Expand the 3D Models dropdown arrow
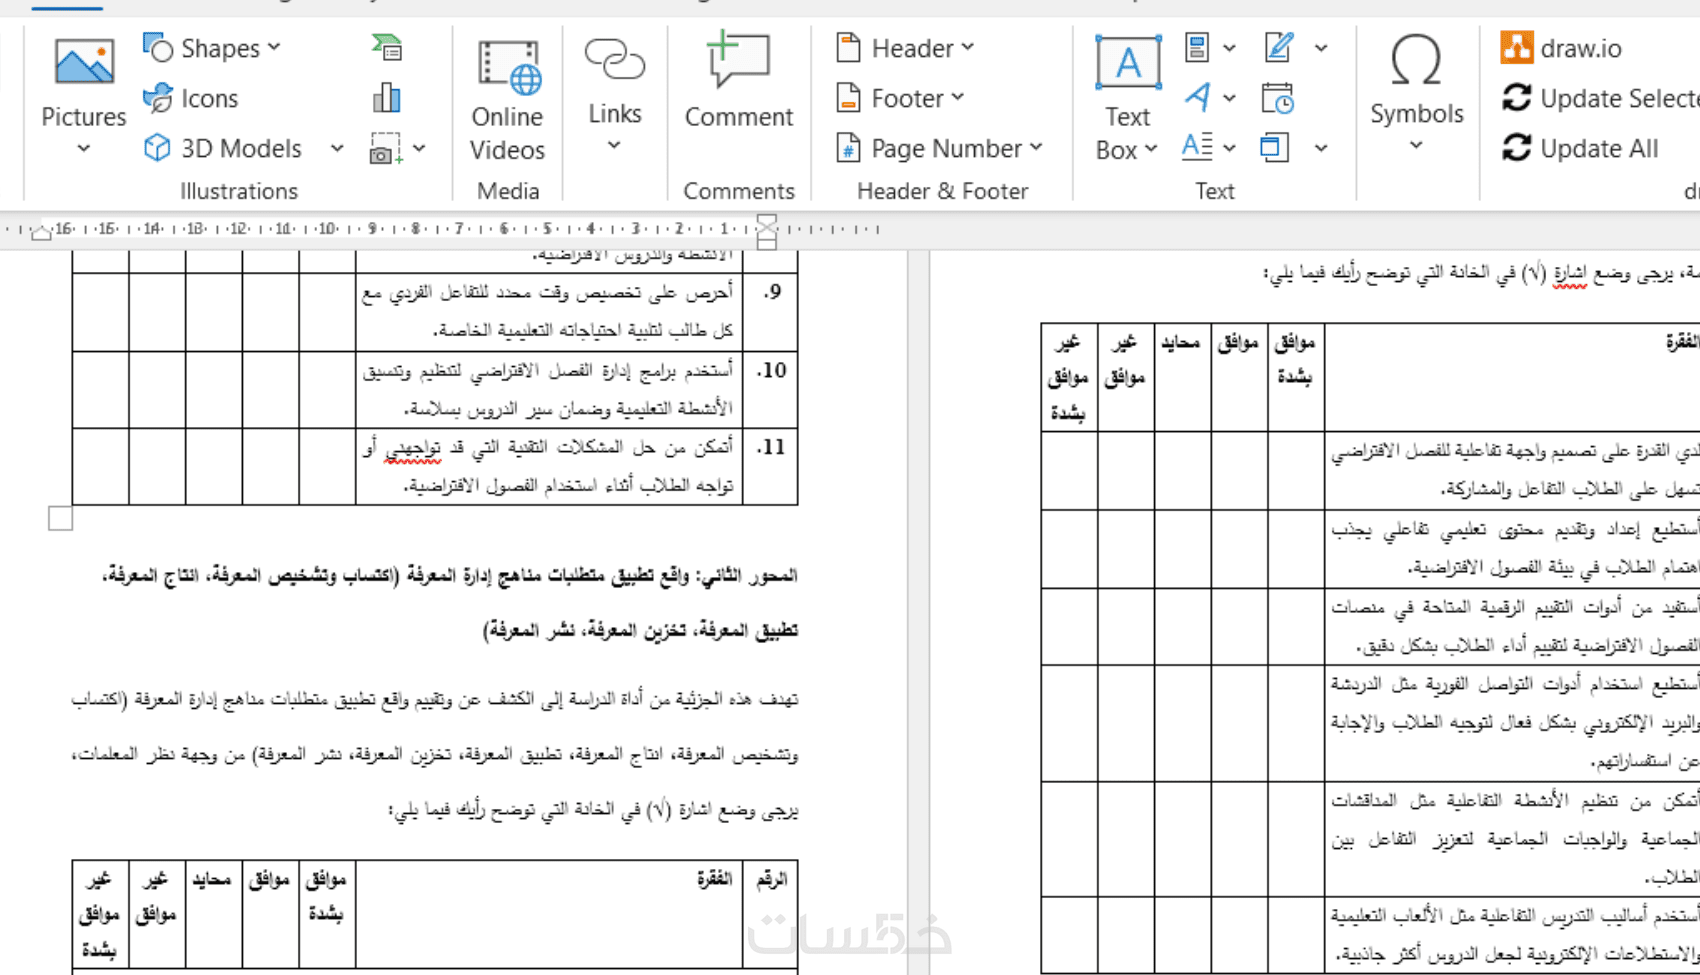 point(337,148)
